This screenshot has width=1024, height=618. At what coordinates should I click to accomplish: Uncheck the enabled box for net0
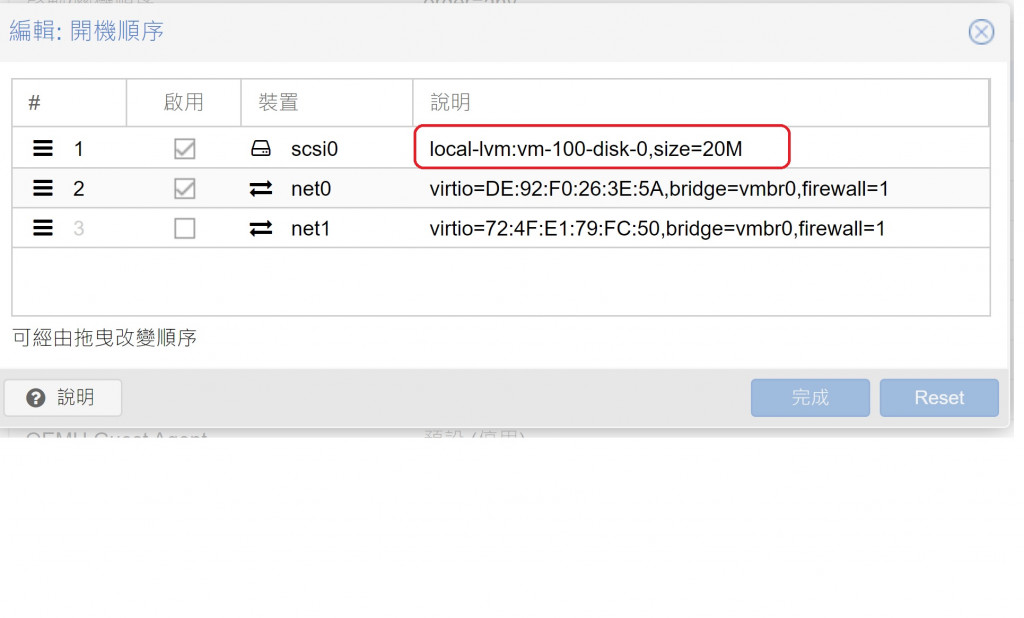click(x=185, y=189)
